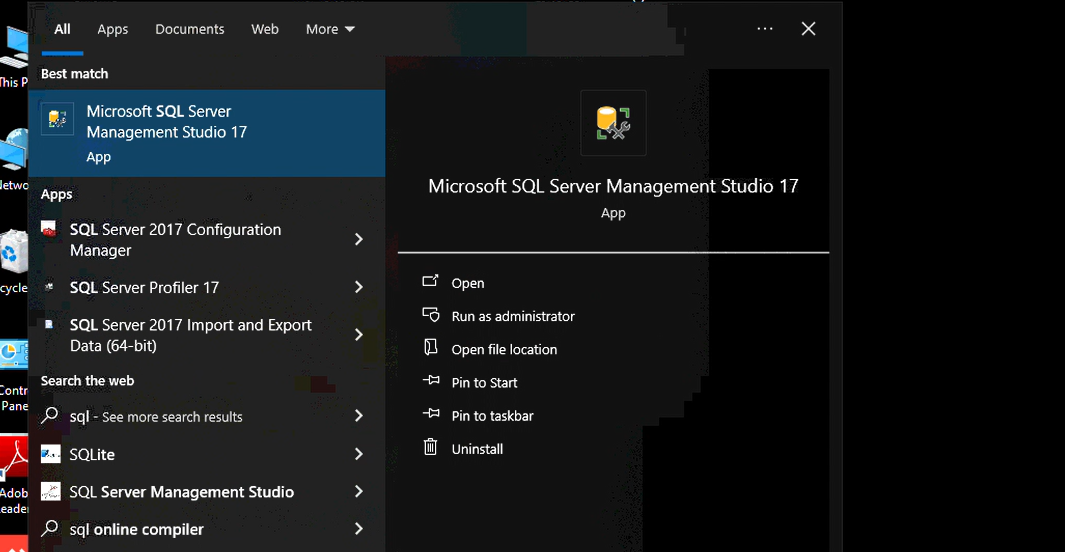This screenshot has height=552, width=1065.
Task: Click the SSMS icon in best match row
Action: coord(58,119)
